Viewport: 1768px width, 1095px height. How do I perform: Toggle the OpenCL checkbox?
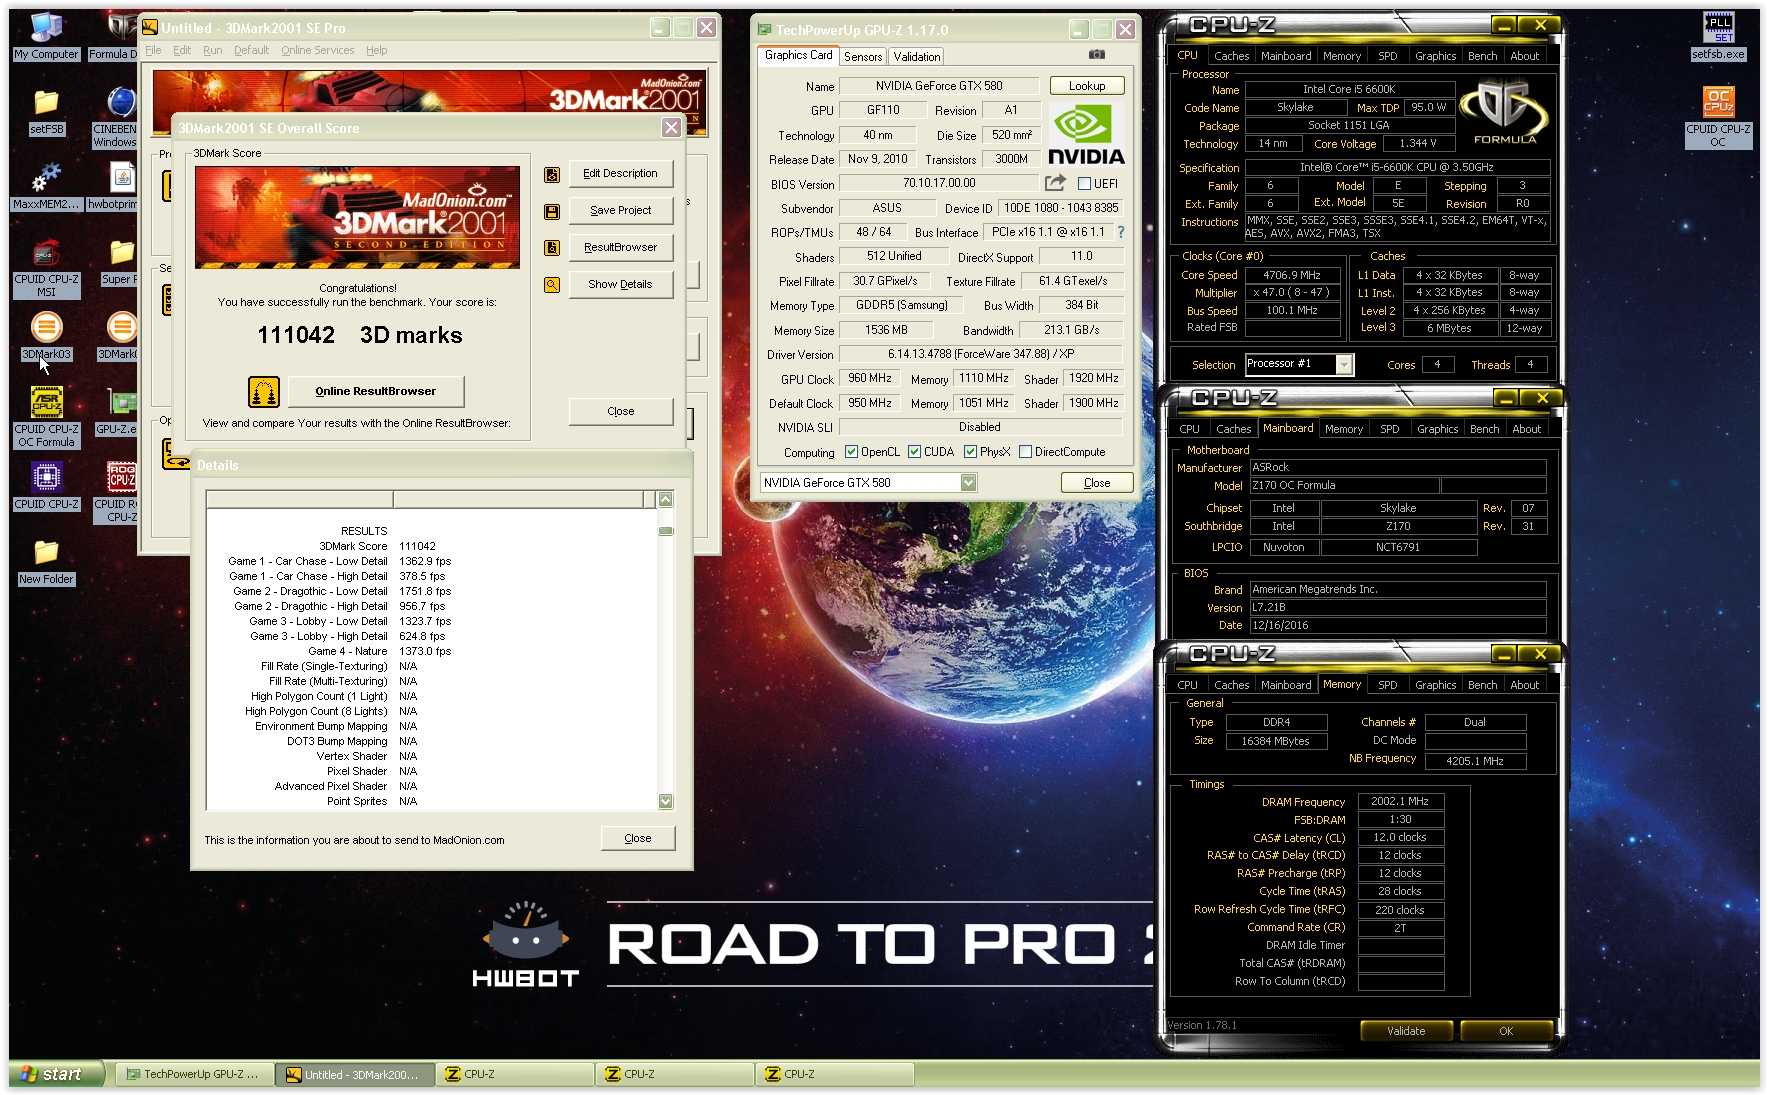coord(852,452)
